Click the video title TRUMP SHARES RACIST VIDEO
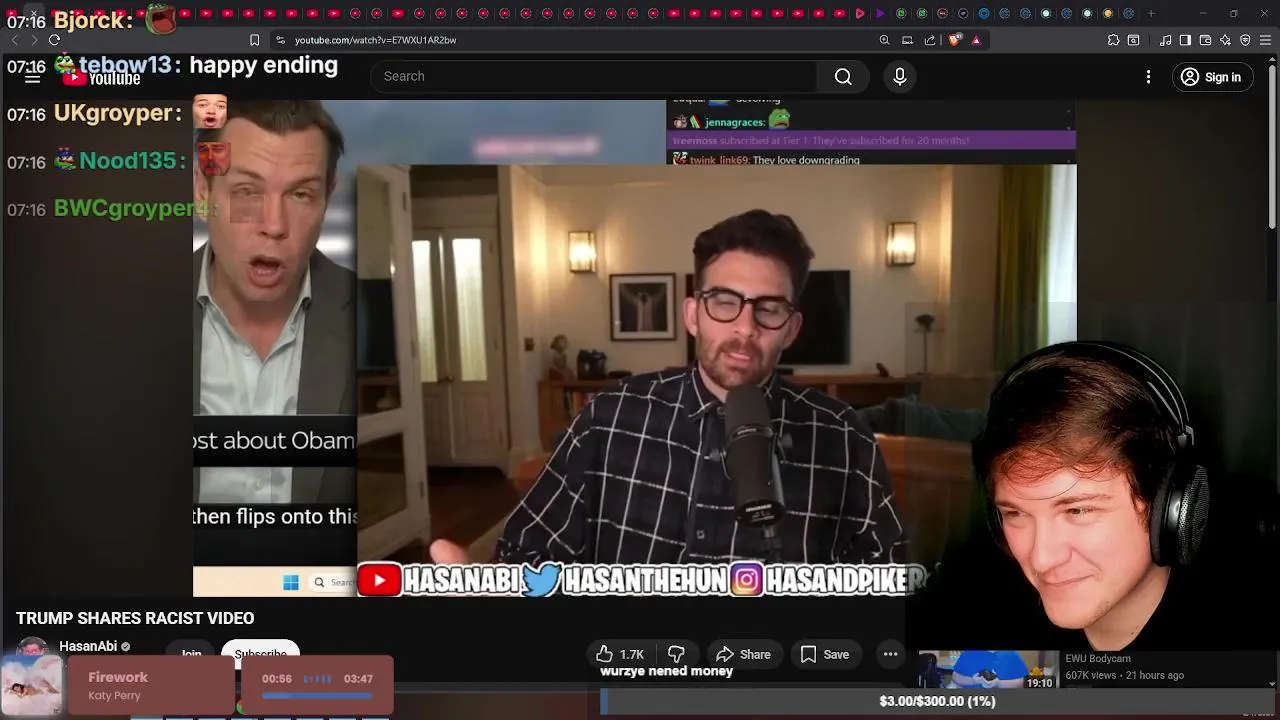This screenshot has width=1280, height=720. 135,618
